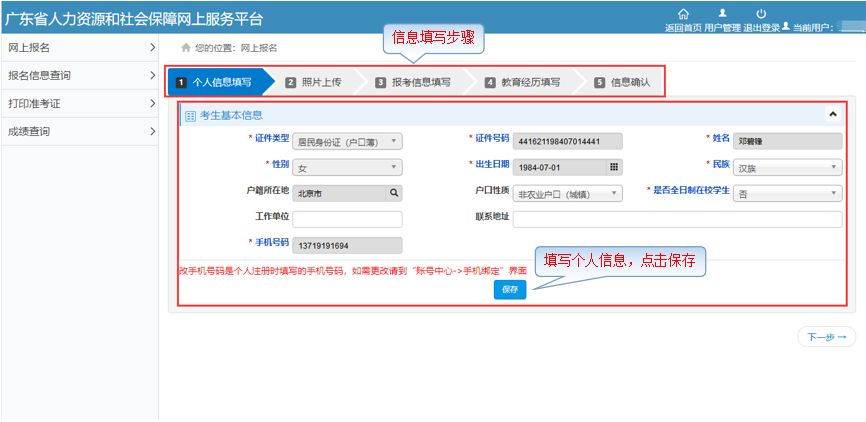Click the 用户管理 link text
The image size is (866, 422).
click(x=722, y=28)
